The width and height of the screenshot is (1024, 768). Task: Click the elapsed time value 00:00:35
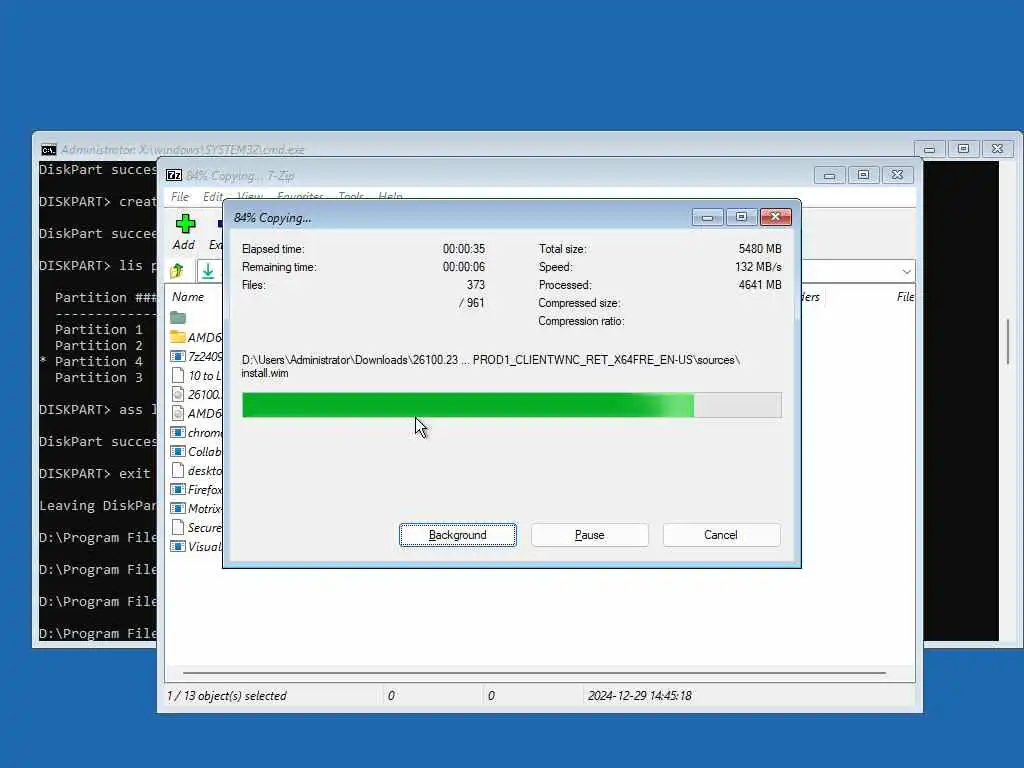click(x=464, y=249)
